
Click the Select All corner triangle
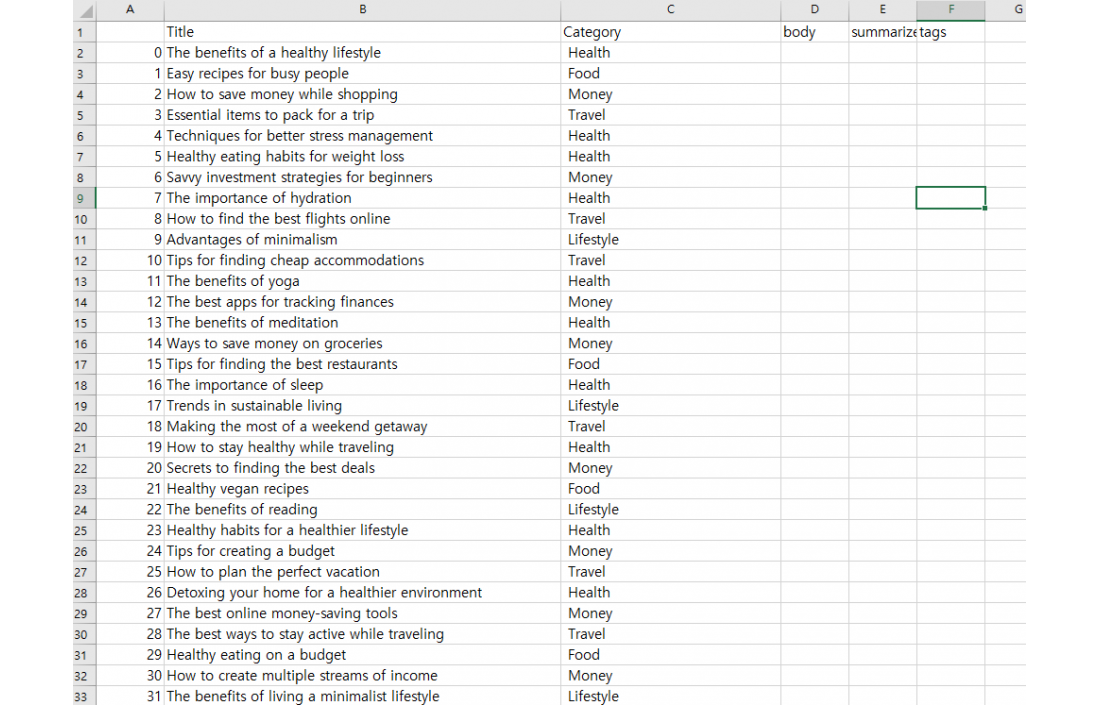pyautogui.click(x=85, y=11)
